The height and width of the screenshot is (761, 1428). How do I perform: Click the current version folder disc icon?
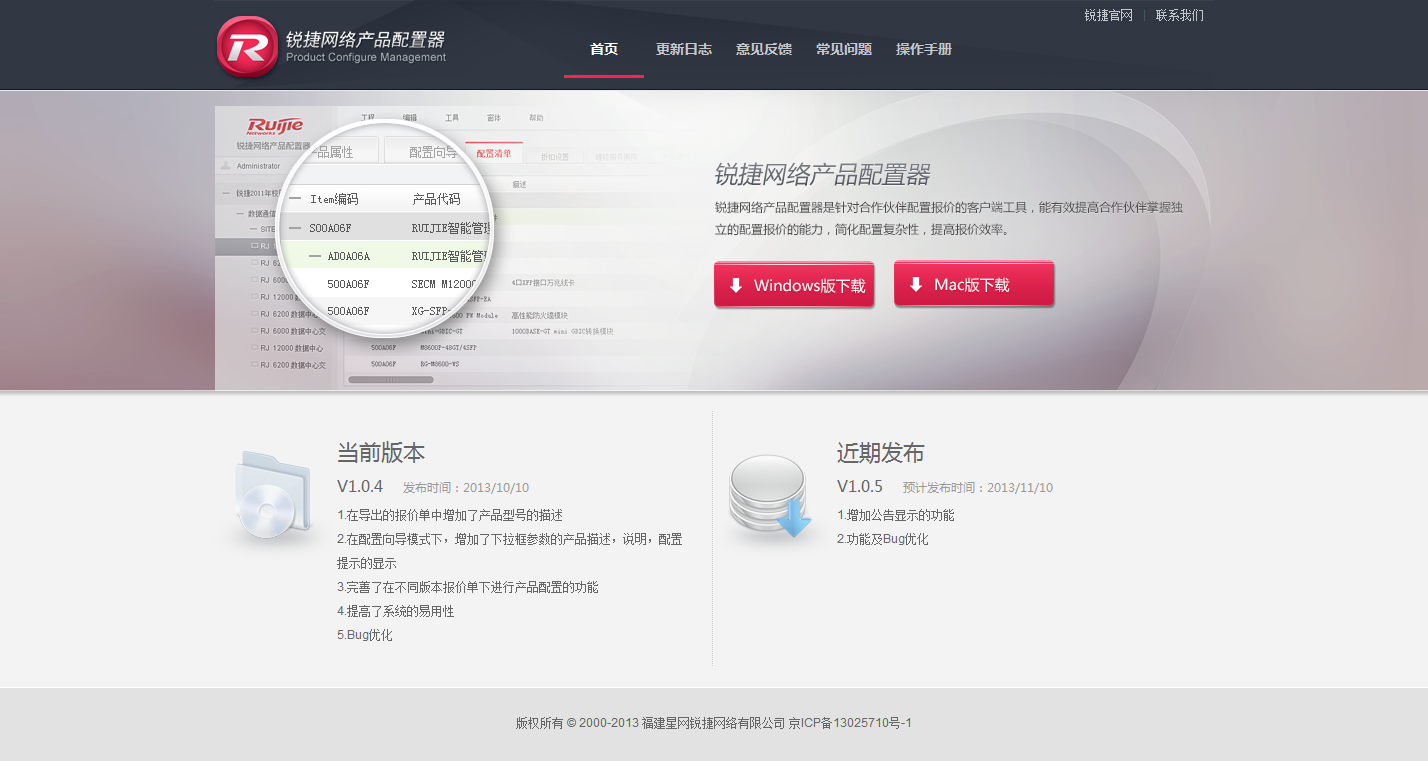coord(272,497)
